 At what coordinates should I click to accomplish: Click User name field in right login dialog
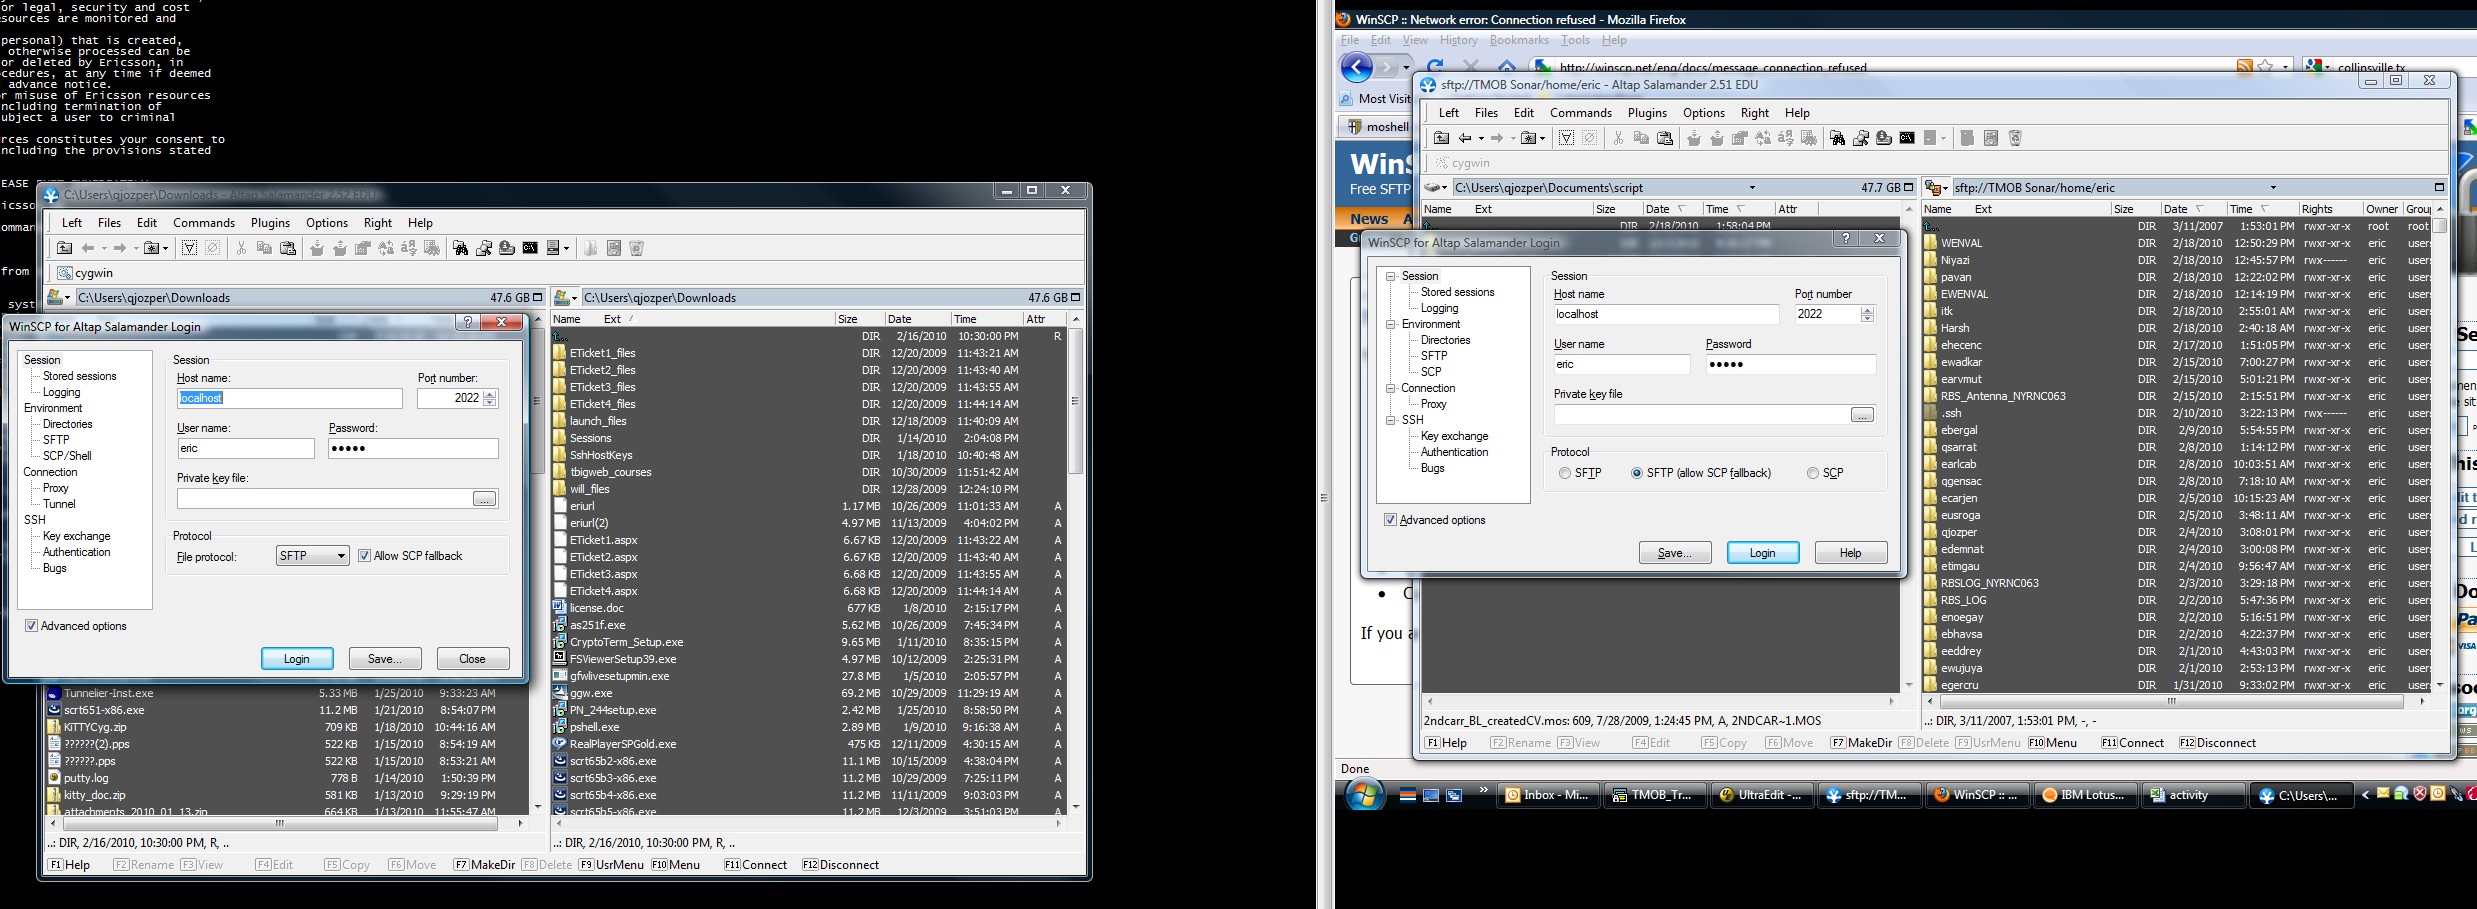1622,365
